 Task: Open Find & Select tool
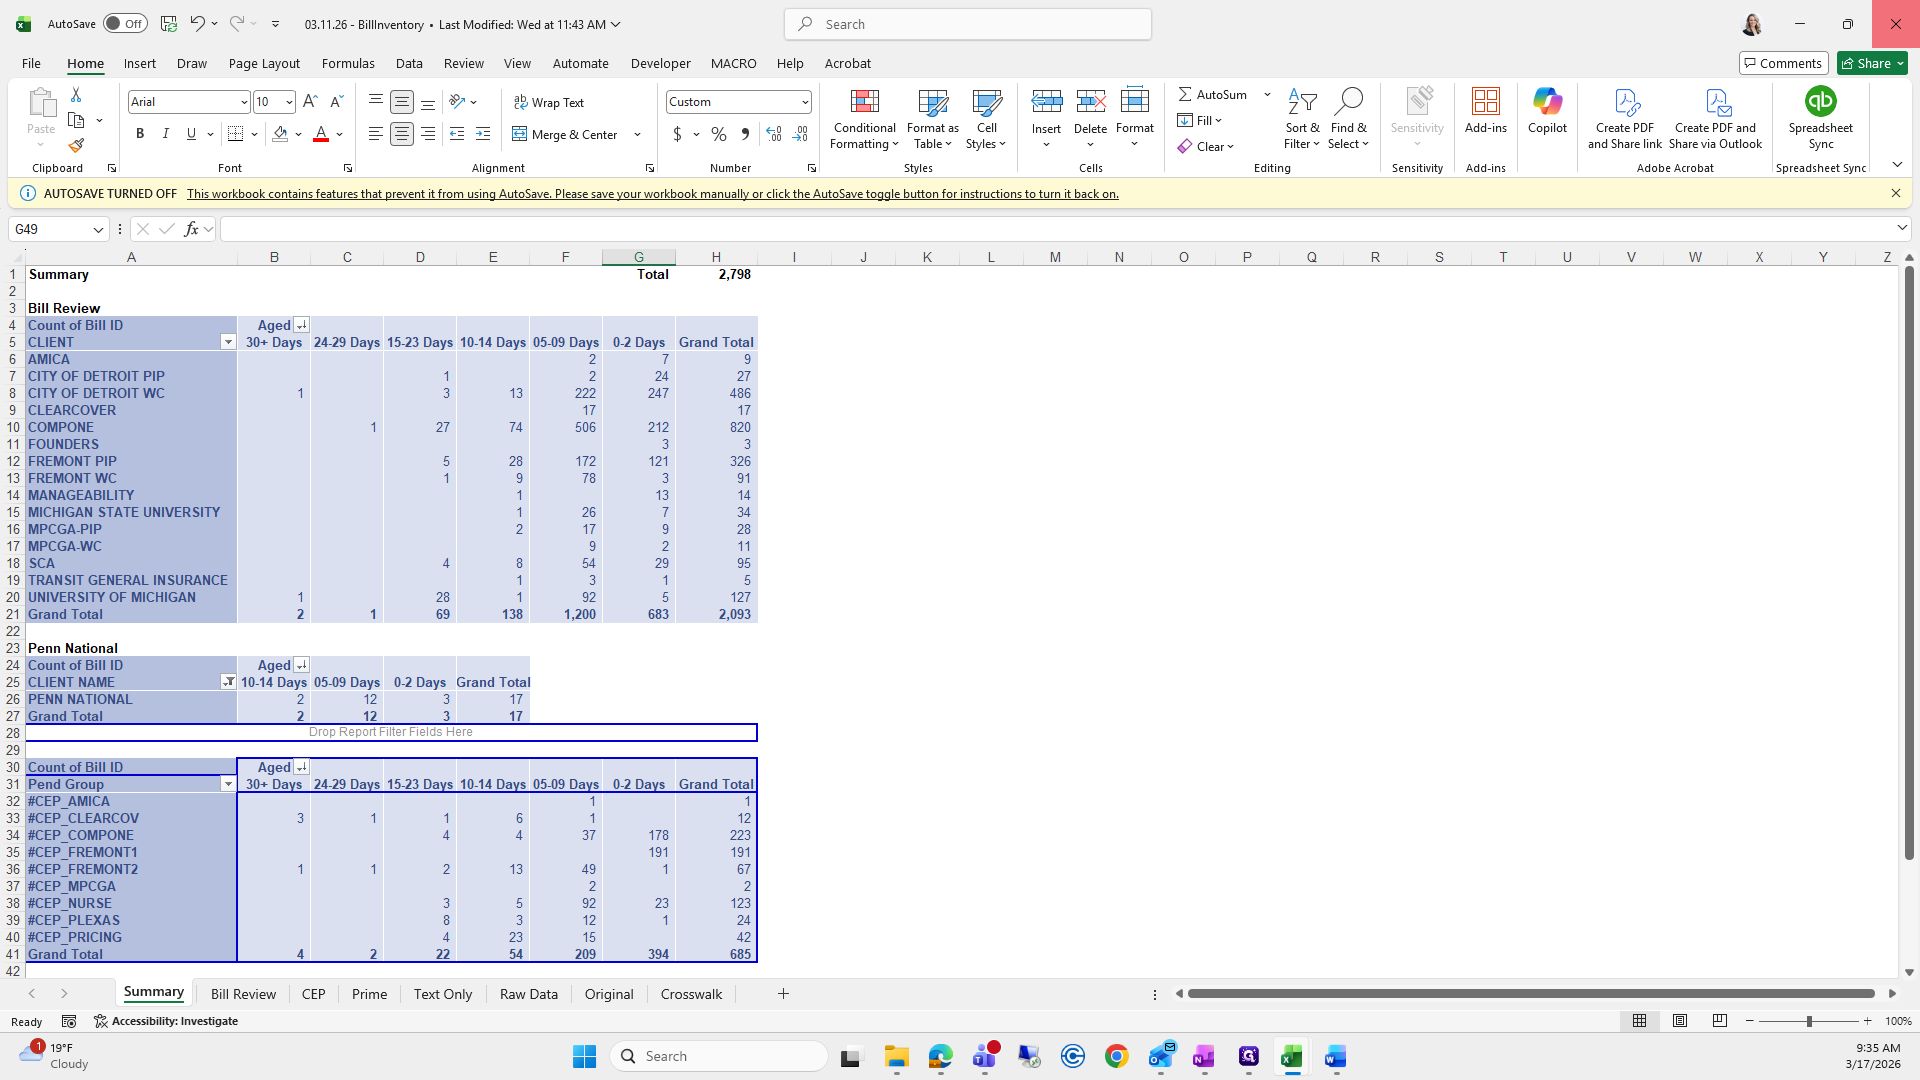1348,119
